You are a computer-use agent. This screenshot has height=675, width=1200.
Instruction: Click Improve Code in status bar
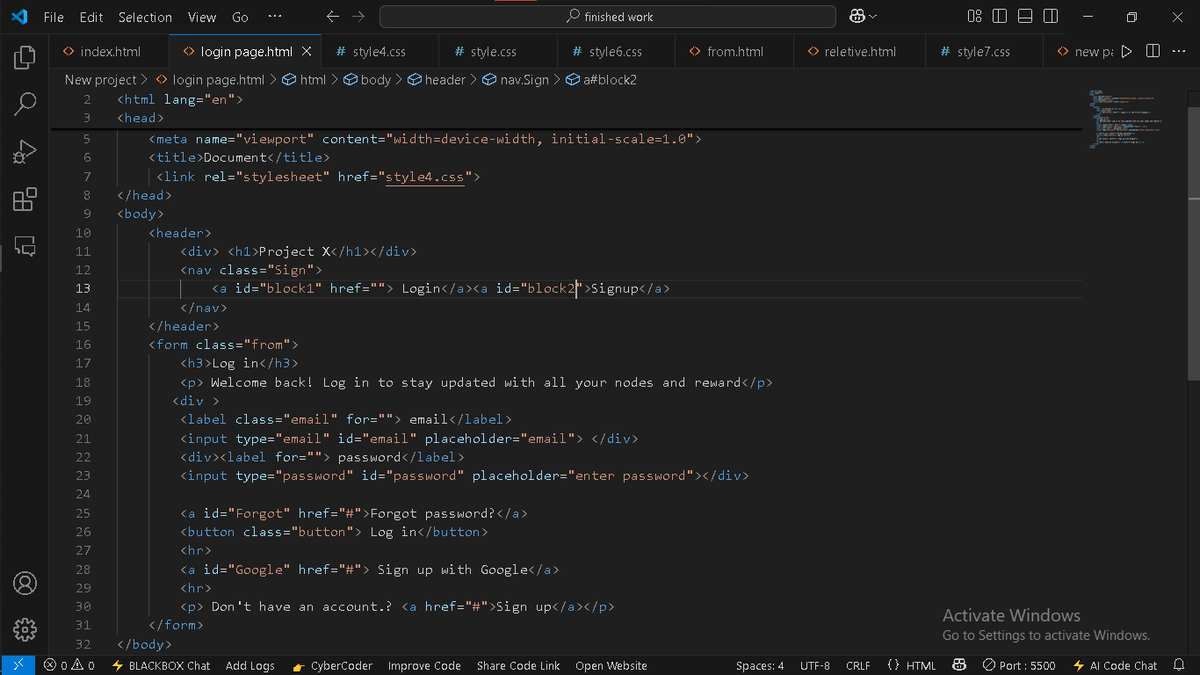(x=424, y=665)
